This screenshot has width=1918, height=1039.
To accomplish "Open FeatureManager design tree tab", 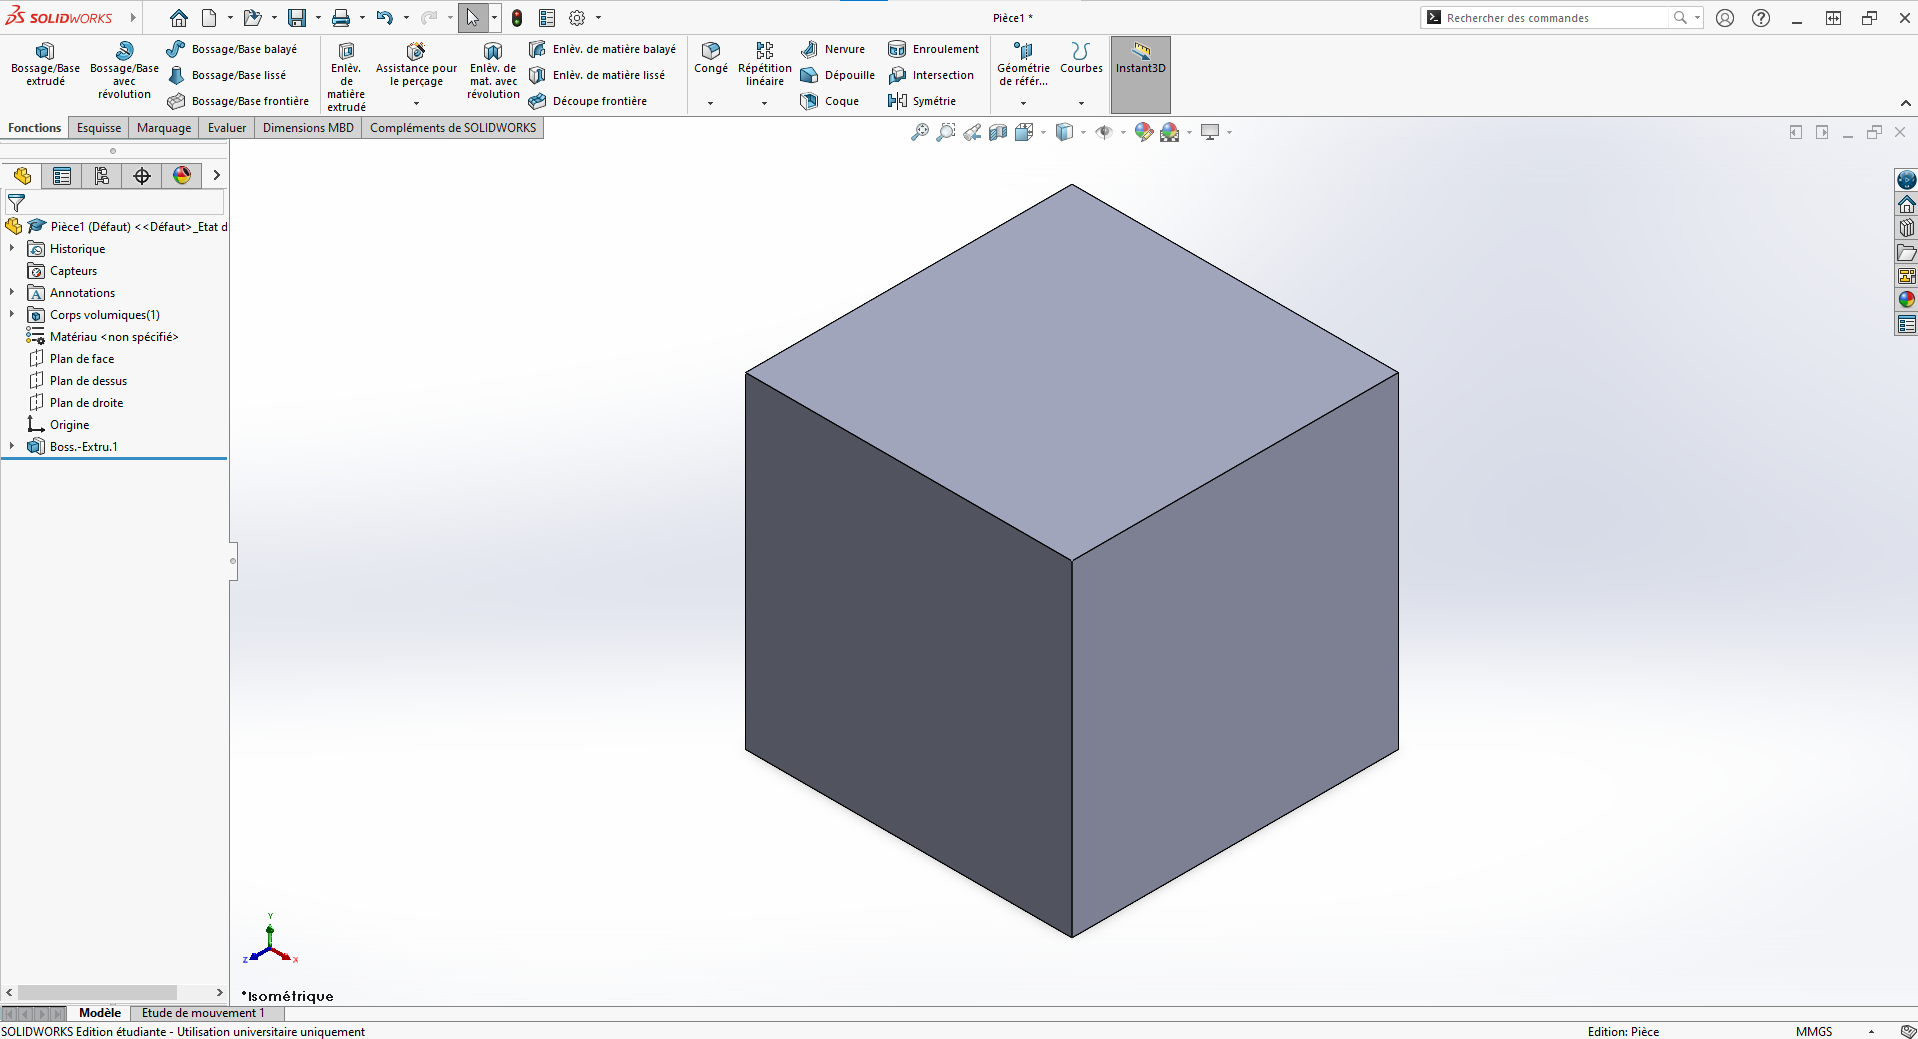I will point(22,176).
